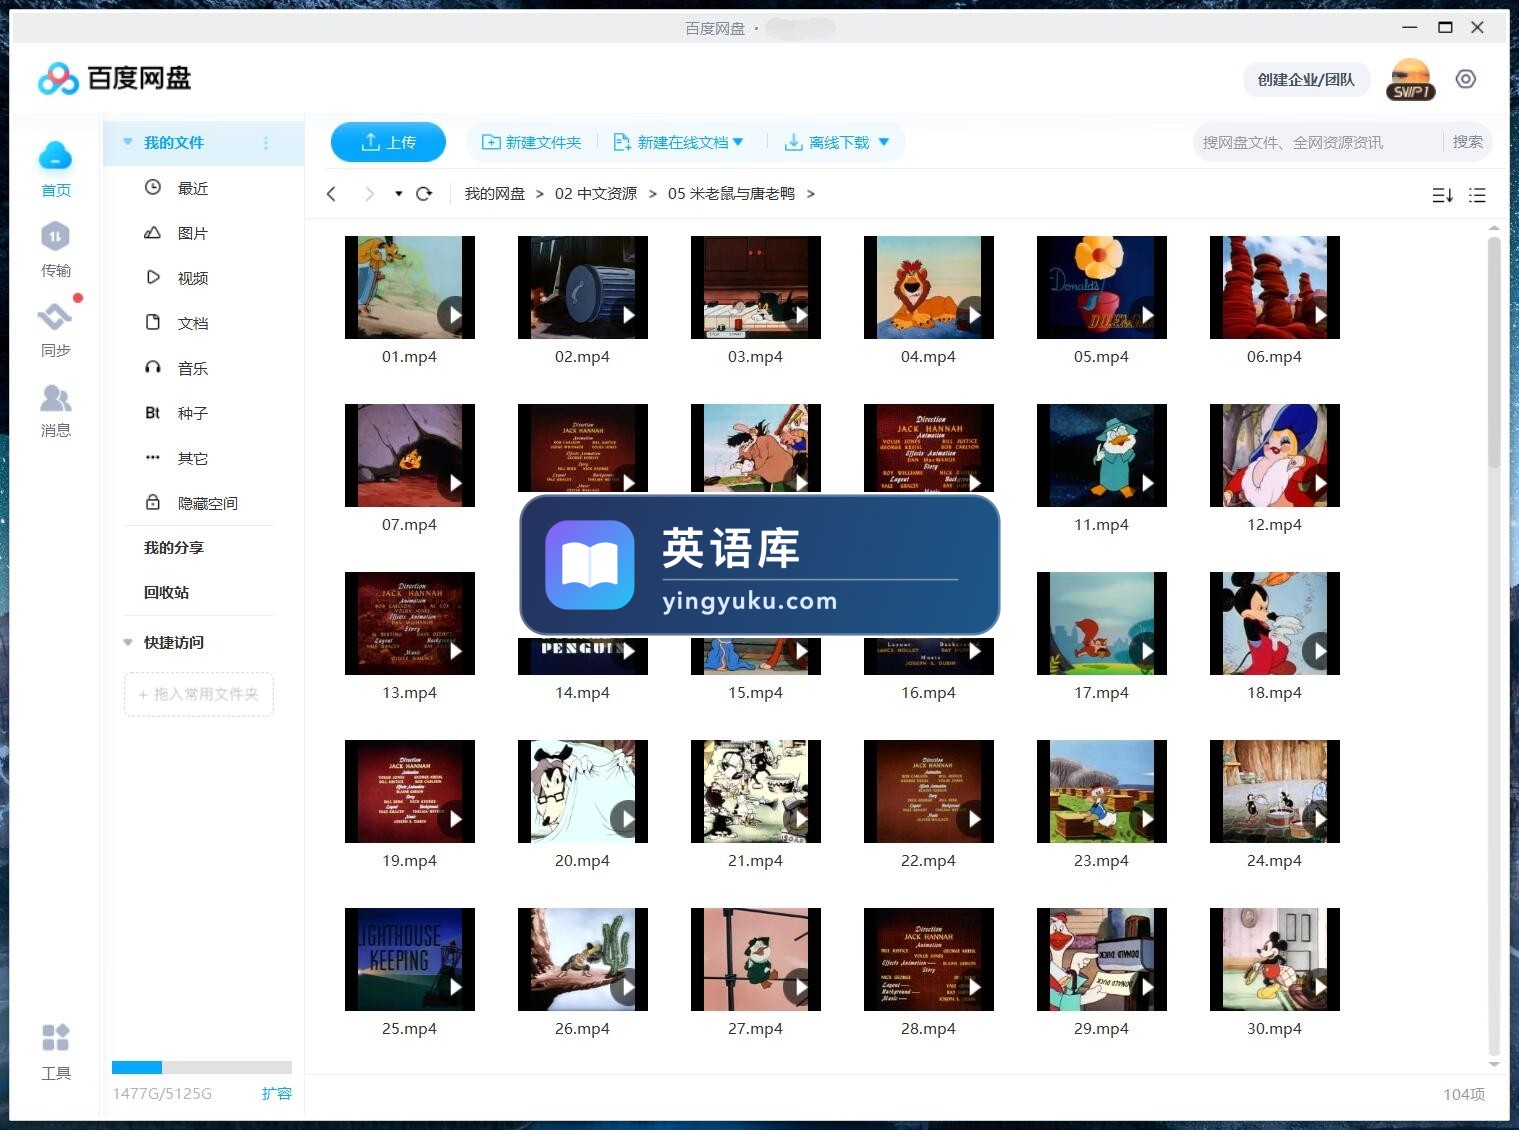Click the storage usage progress bar
Image resolution: width=1519 pixels, height=1130 pixels.
pyautogui.click(x=202, y=1067)
